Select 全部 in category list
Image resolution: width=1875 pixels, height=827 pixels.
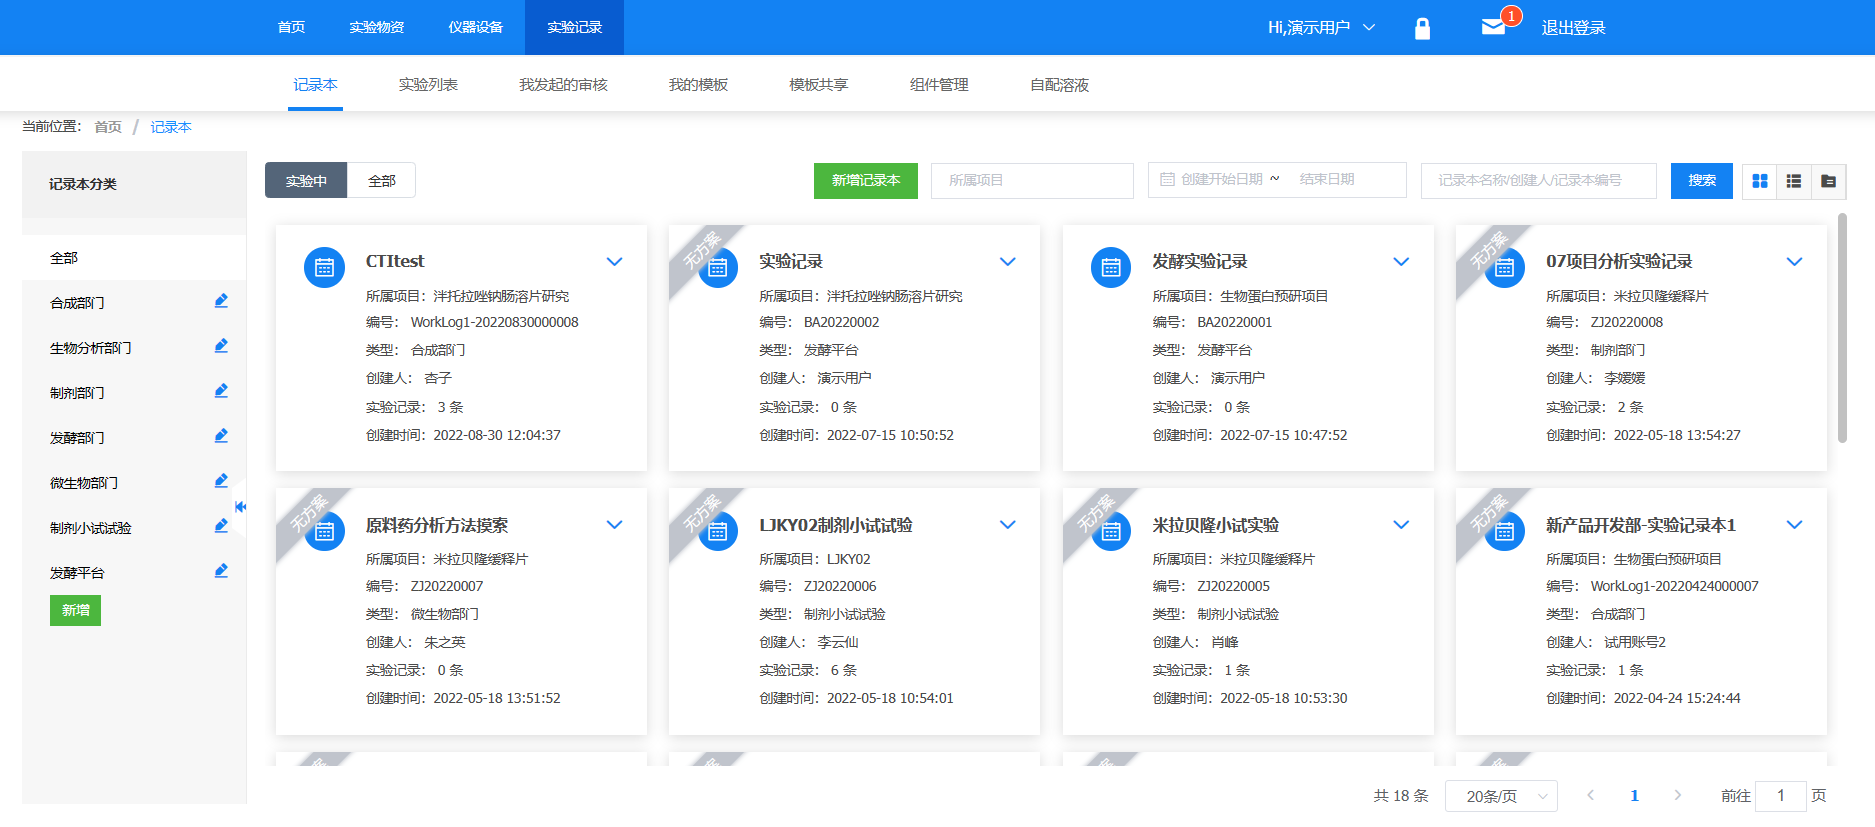point(64,258)
